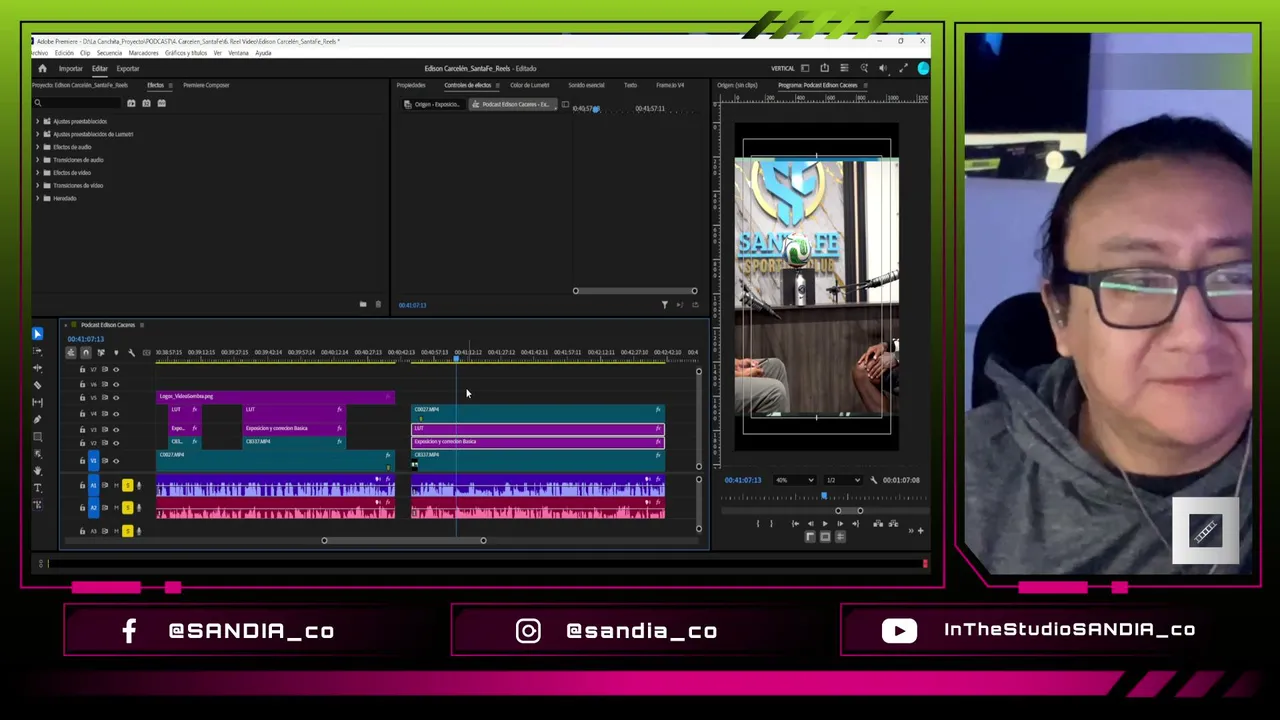
Task: Open Program monitor settings wrench
Action: pyautogui.click(x=873, y=480)
